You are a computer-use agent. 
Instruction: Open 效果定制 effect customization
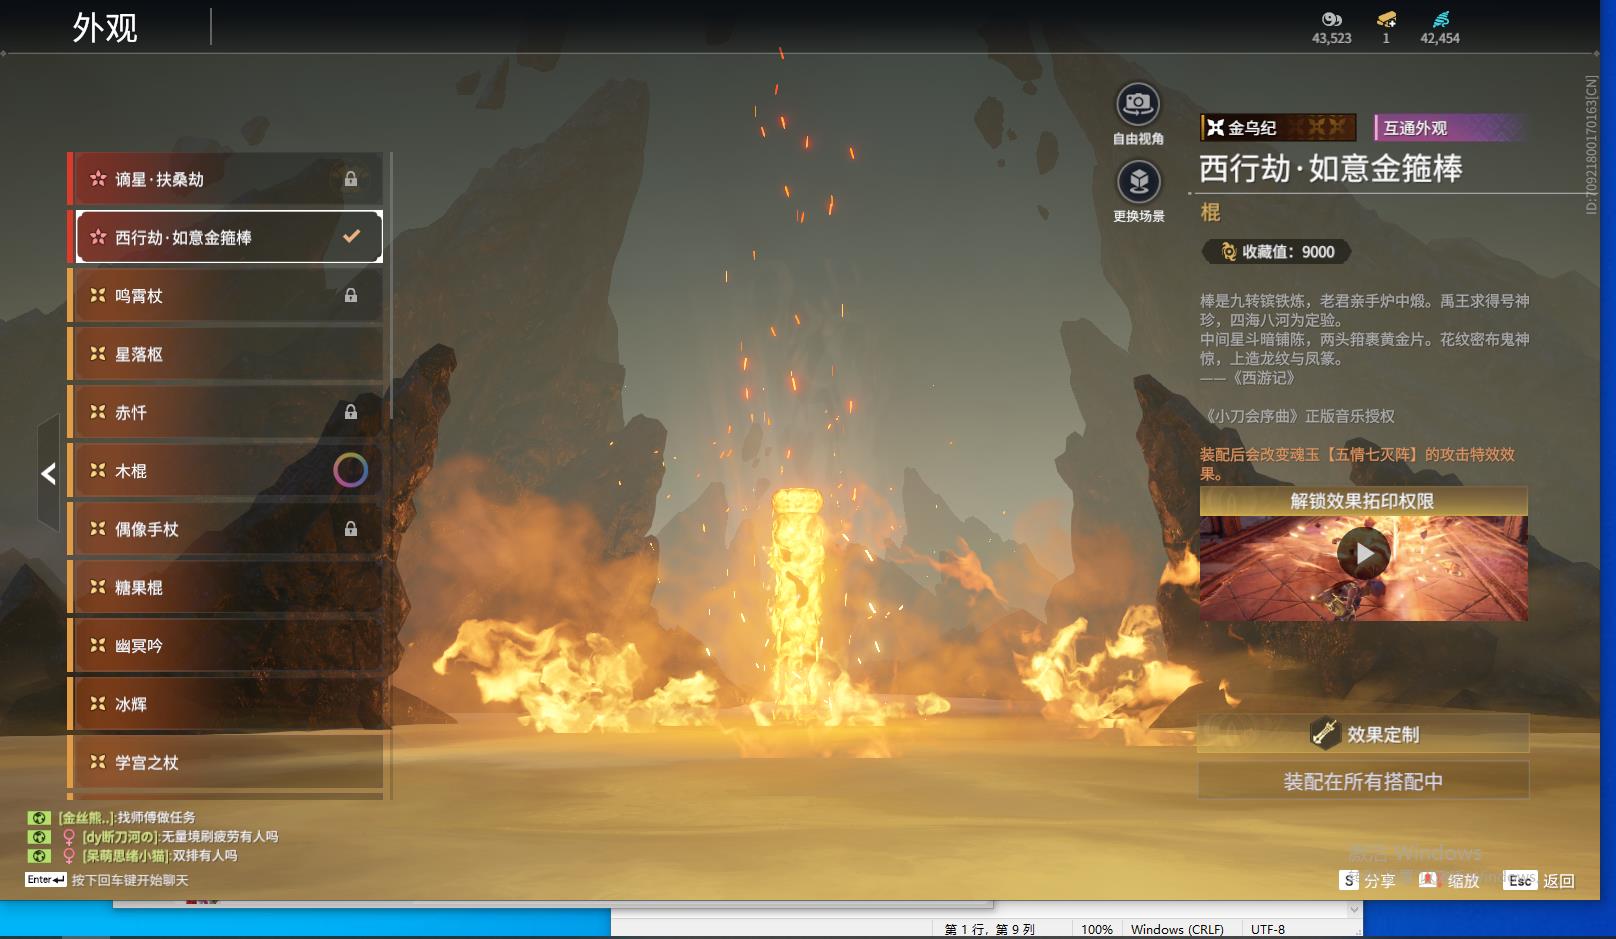(x=1363, y=734)
